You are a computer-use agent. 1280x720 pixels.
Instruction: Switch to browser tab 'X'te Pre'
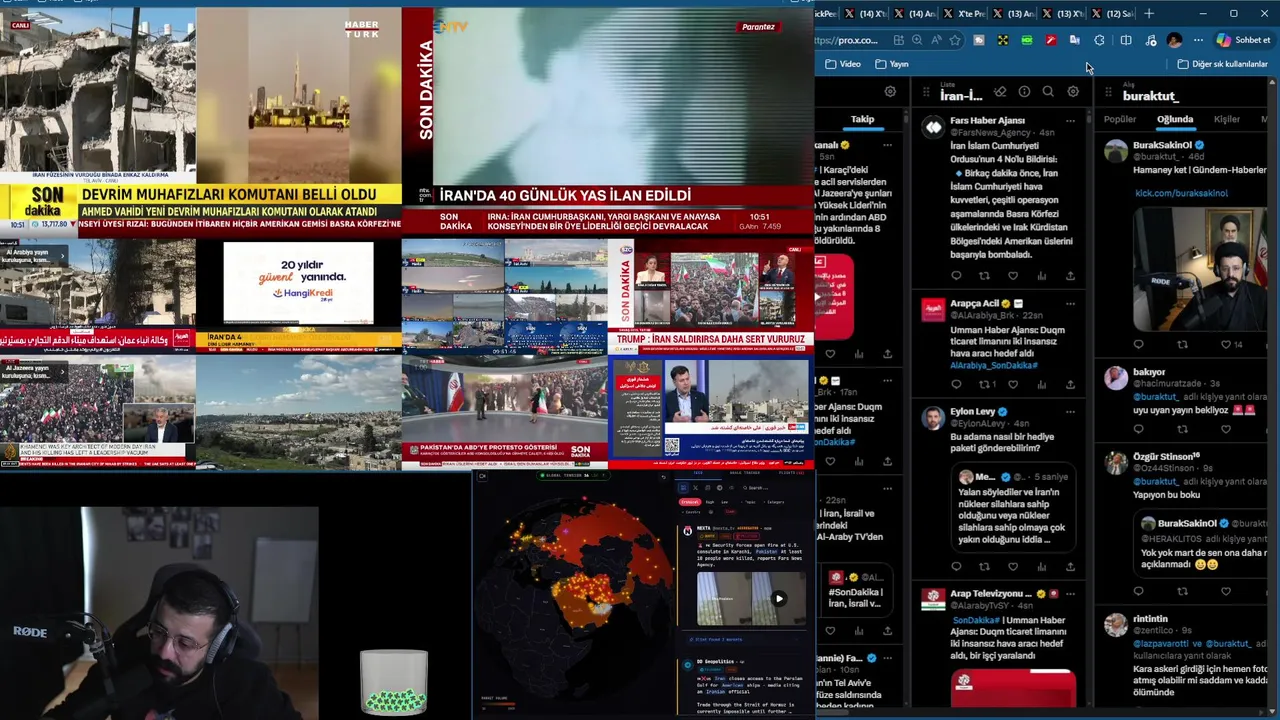tap(963, 14)
